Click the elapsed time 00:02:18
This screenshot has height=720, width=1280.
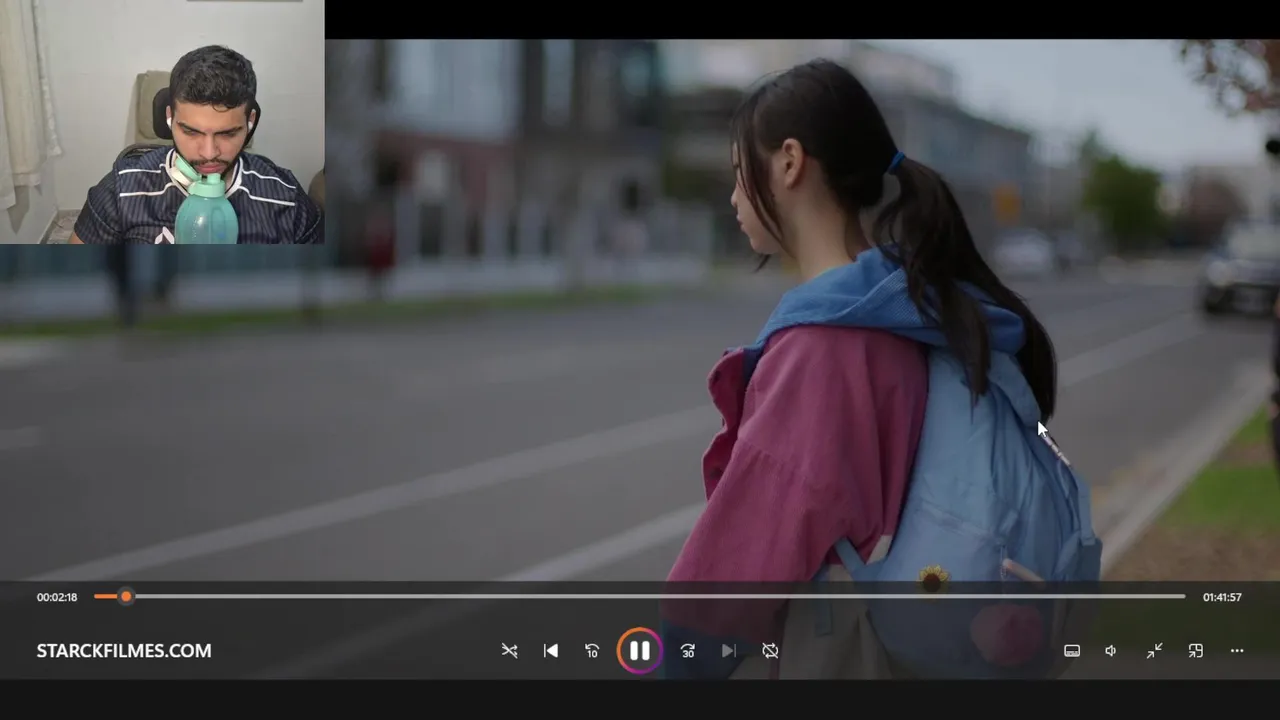[x=57, y=597]
